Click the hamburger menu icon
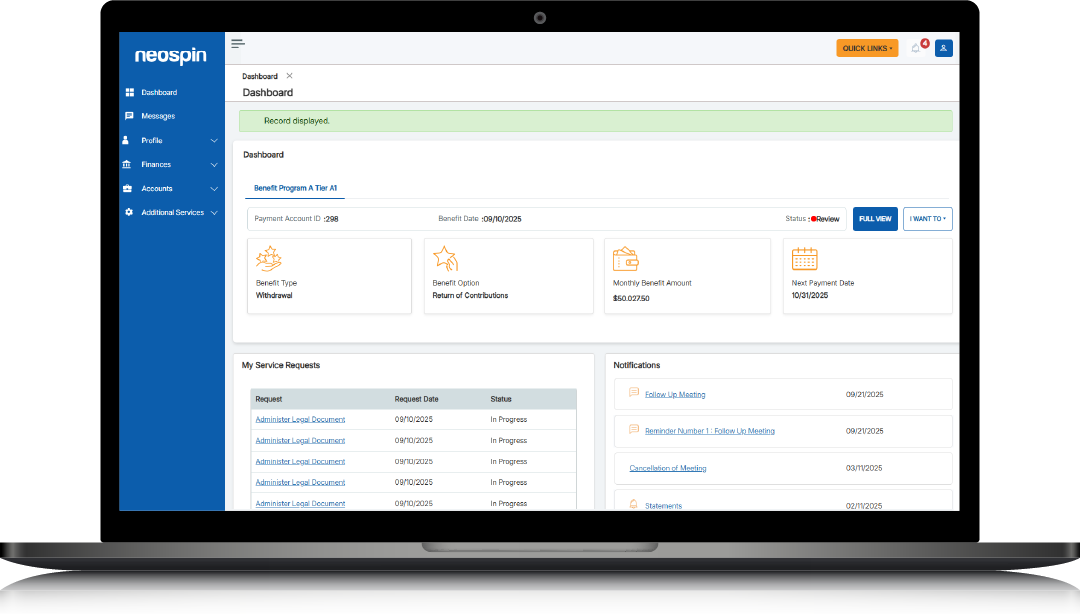Viewport: 1080px width, 614px height. point(238,43)
